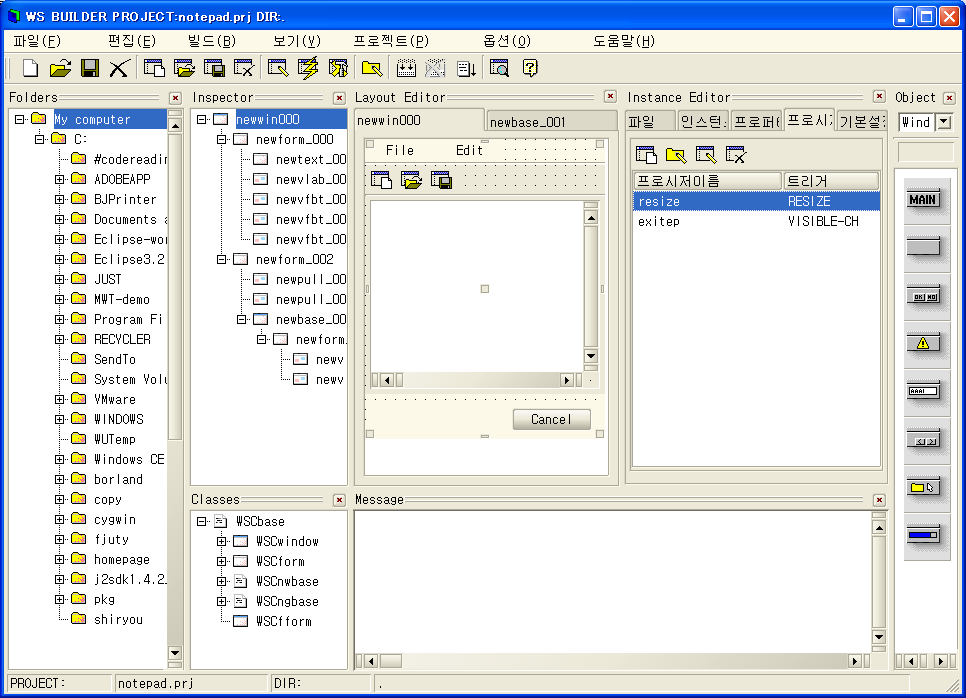Close the Message panel
The image size is (966, 698).
click(x=880, y=500)
